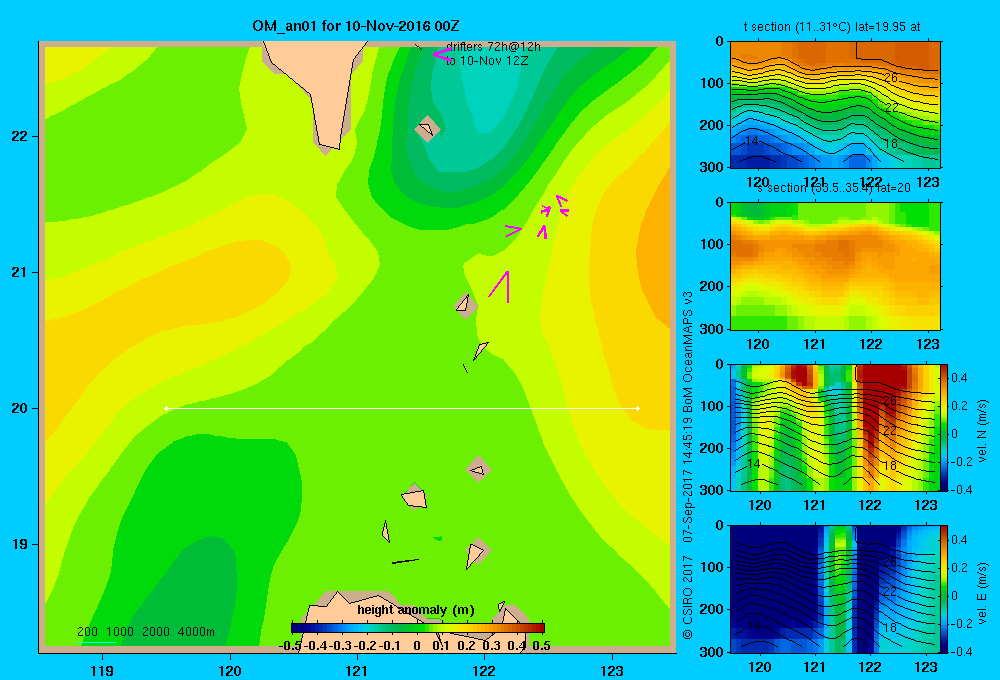Click the map title 'OM_an01 for 10-Nov-2016 00Z'
The height and width of the screenshot is (680, 1000).
[355, 26]
